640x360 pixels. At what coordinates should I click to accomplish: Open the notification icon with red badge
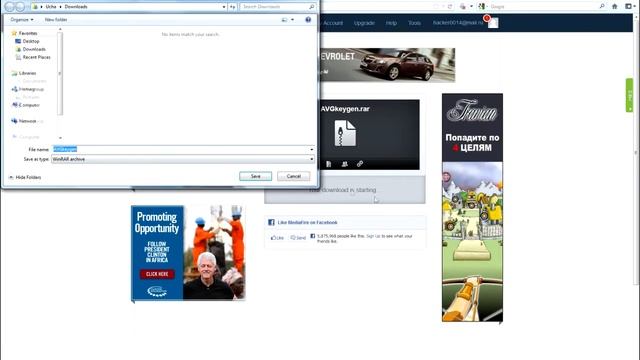click(492, 22)
